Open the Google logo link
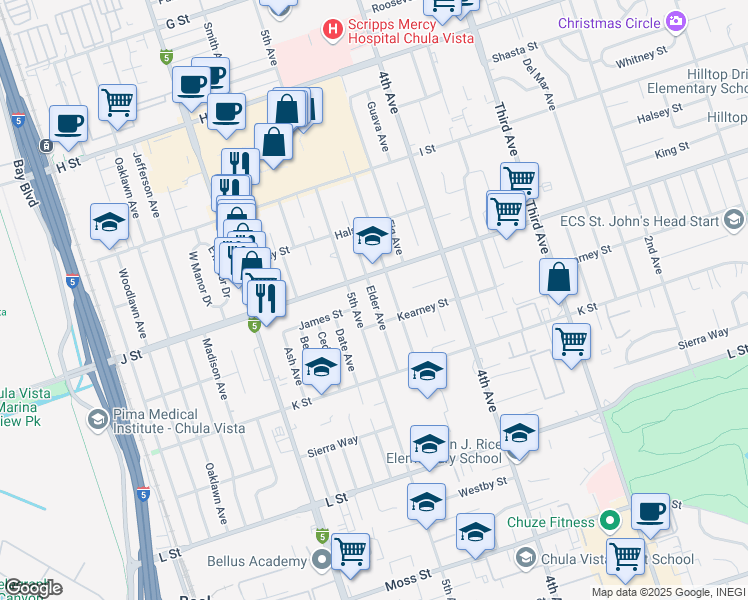This screenshot has width=748, height=600. [32, 588]
